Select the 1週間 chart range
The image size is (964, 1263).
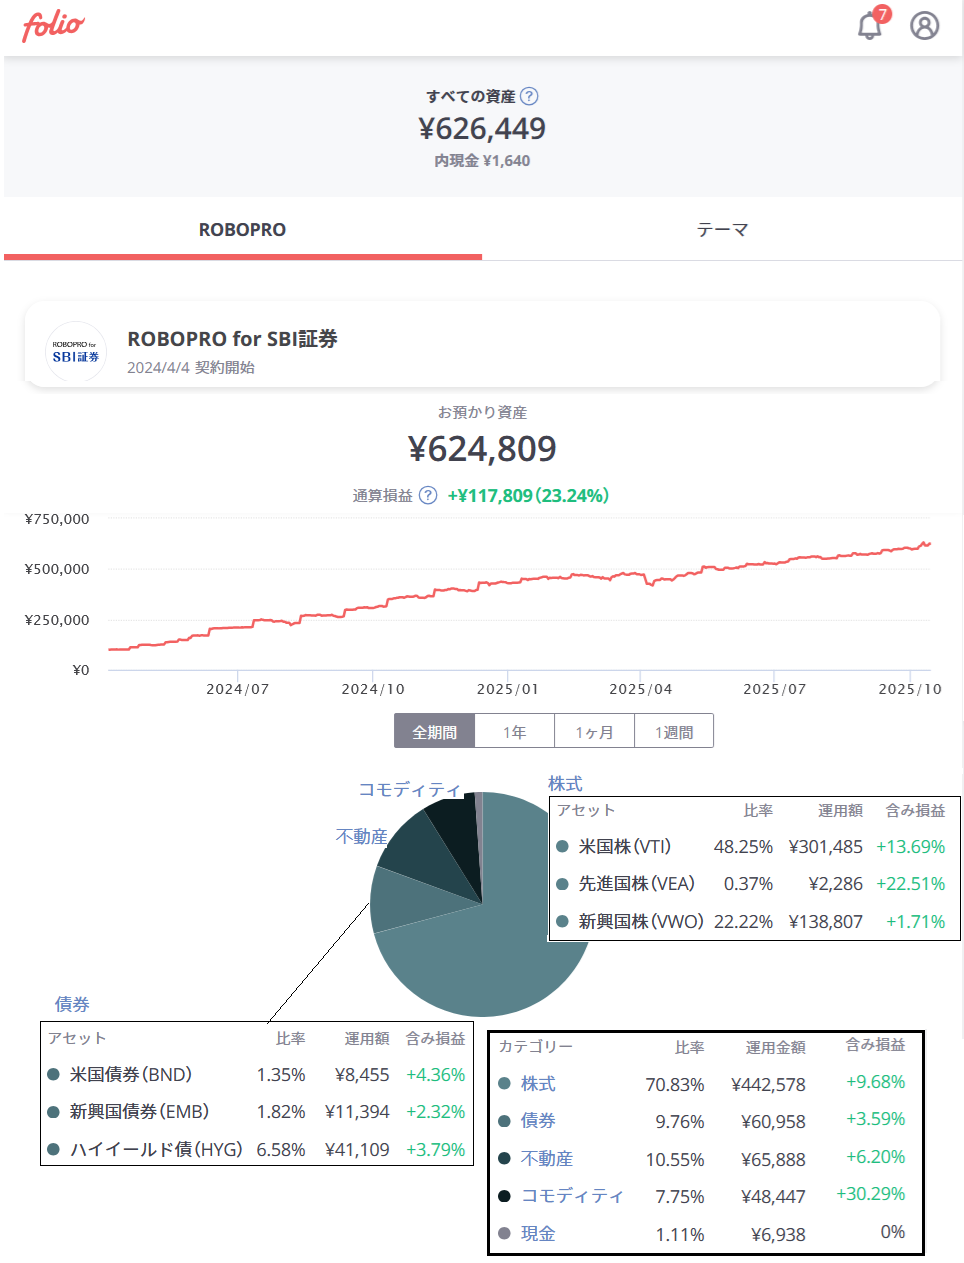(674, 731)
